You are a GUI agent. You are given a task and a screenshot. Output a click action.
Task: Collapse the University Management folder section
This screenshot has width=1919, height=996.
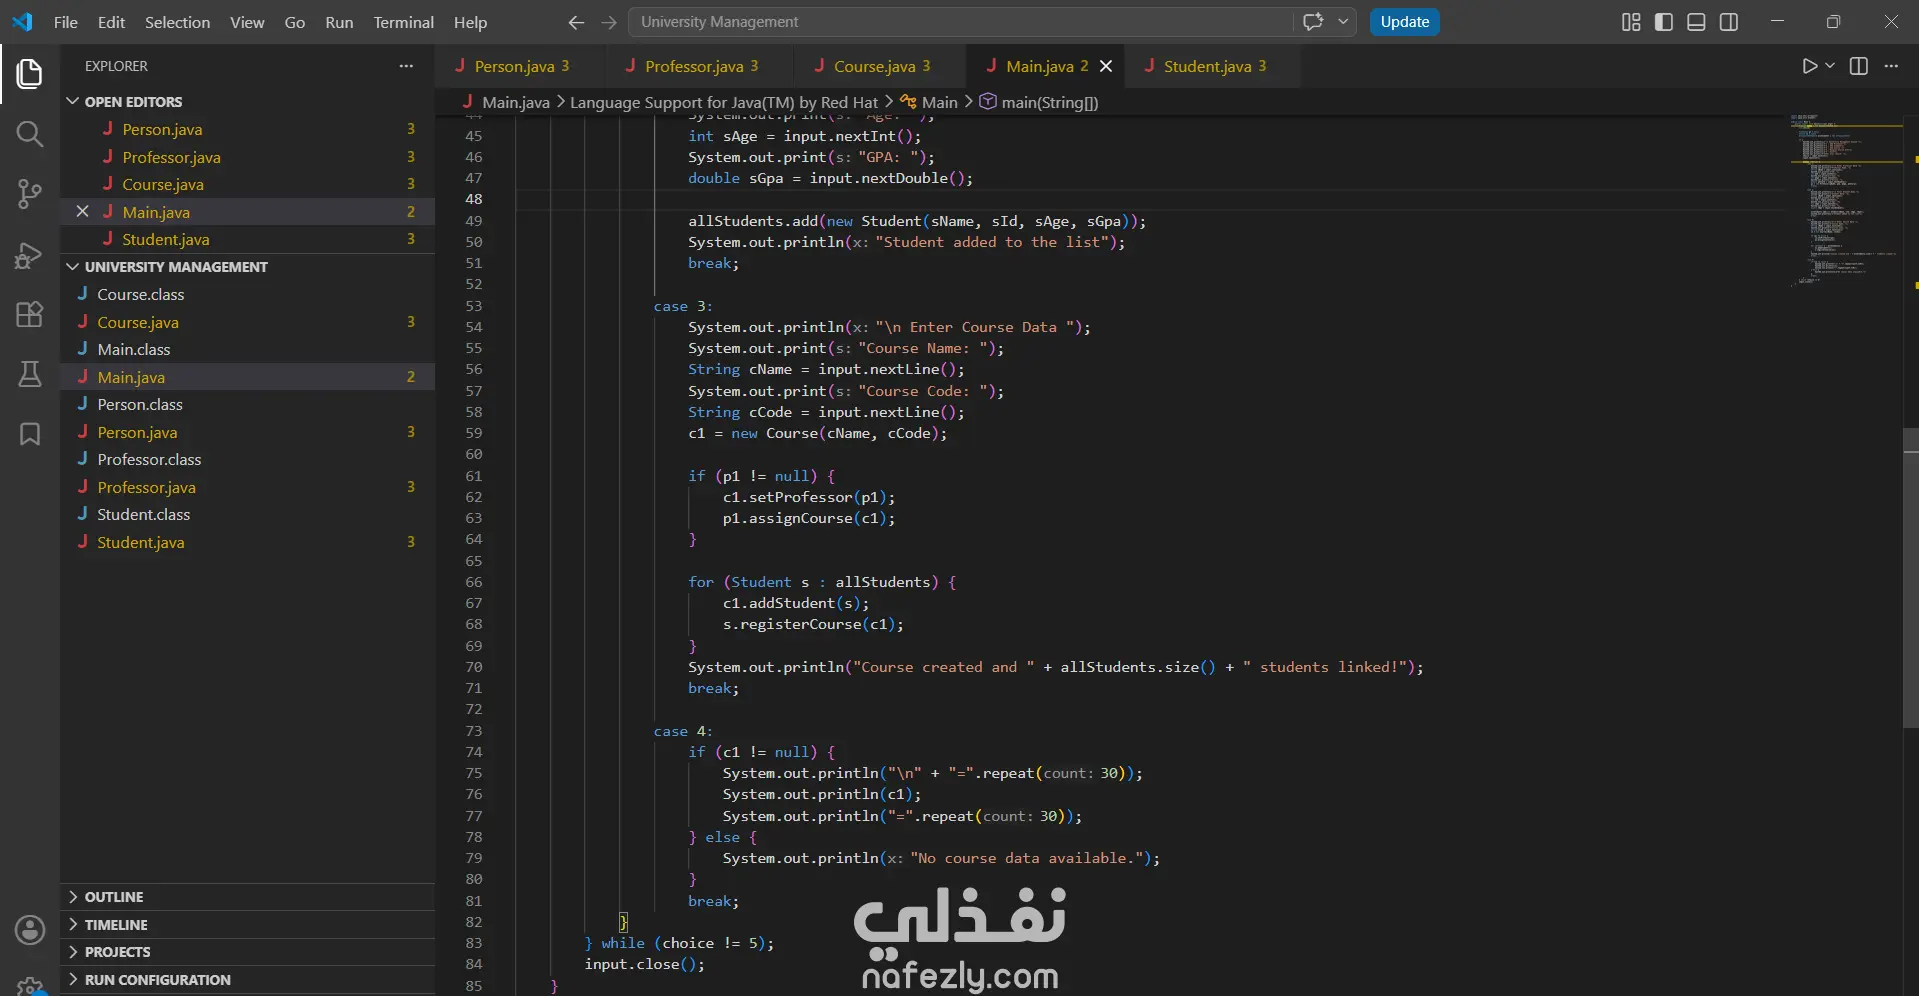click(247, 267)
